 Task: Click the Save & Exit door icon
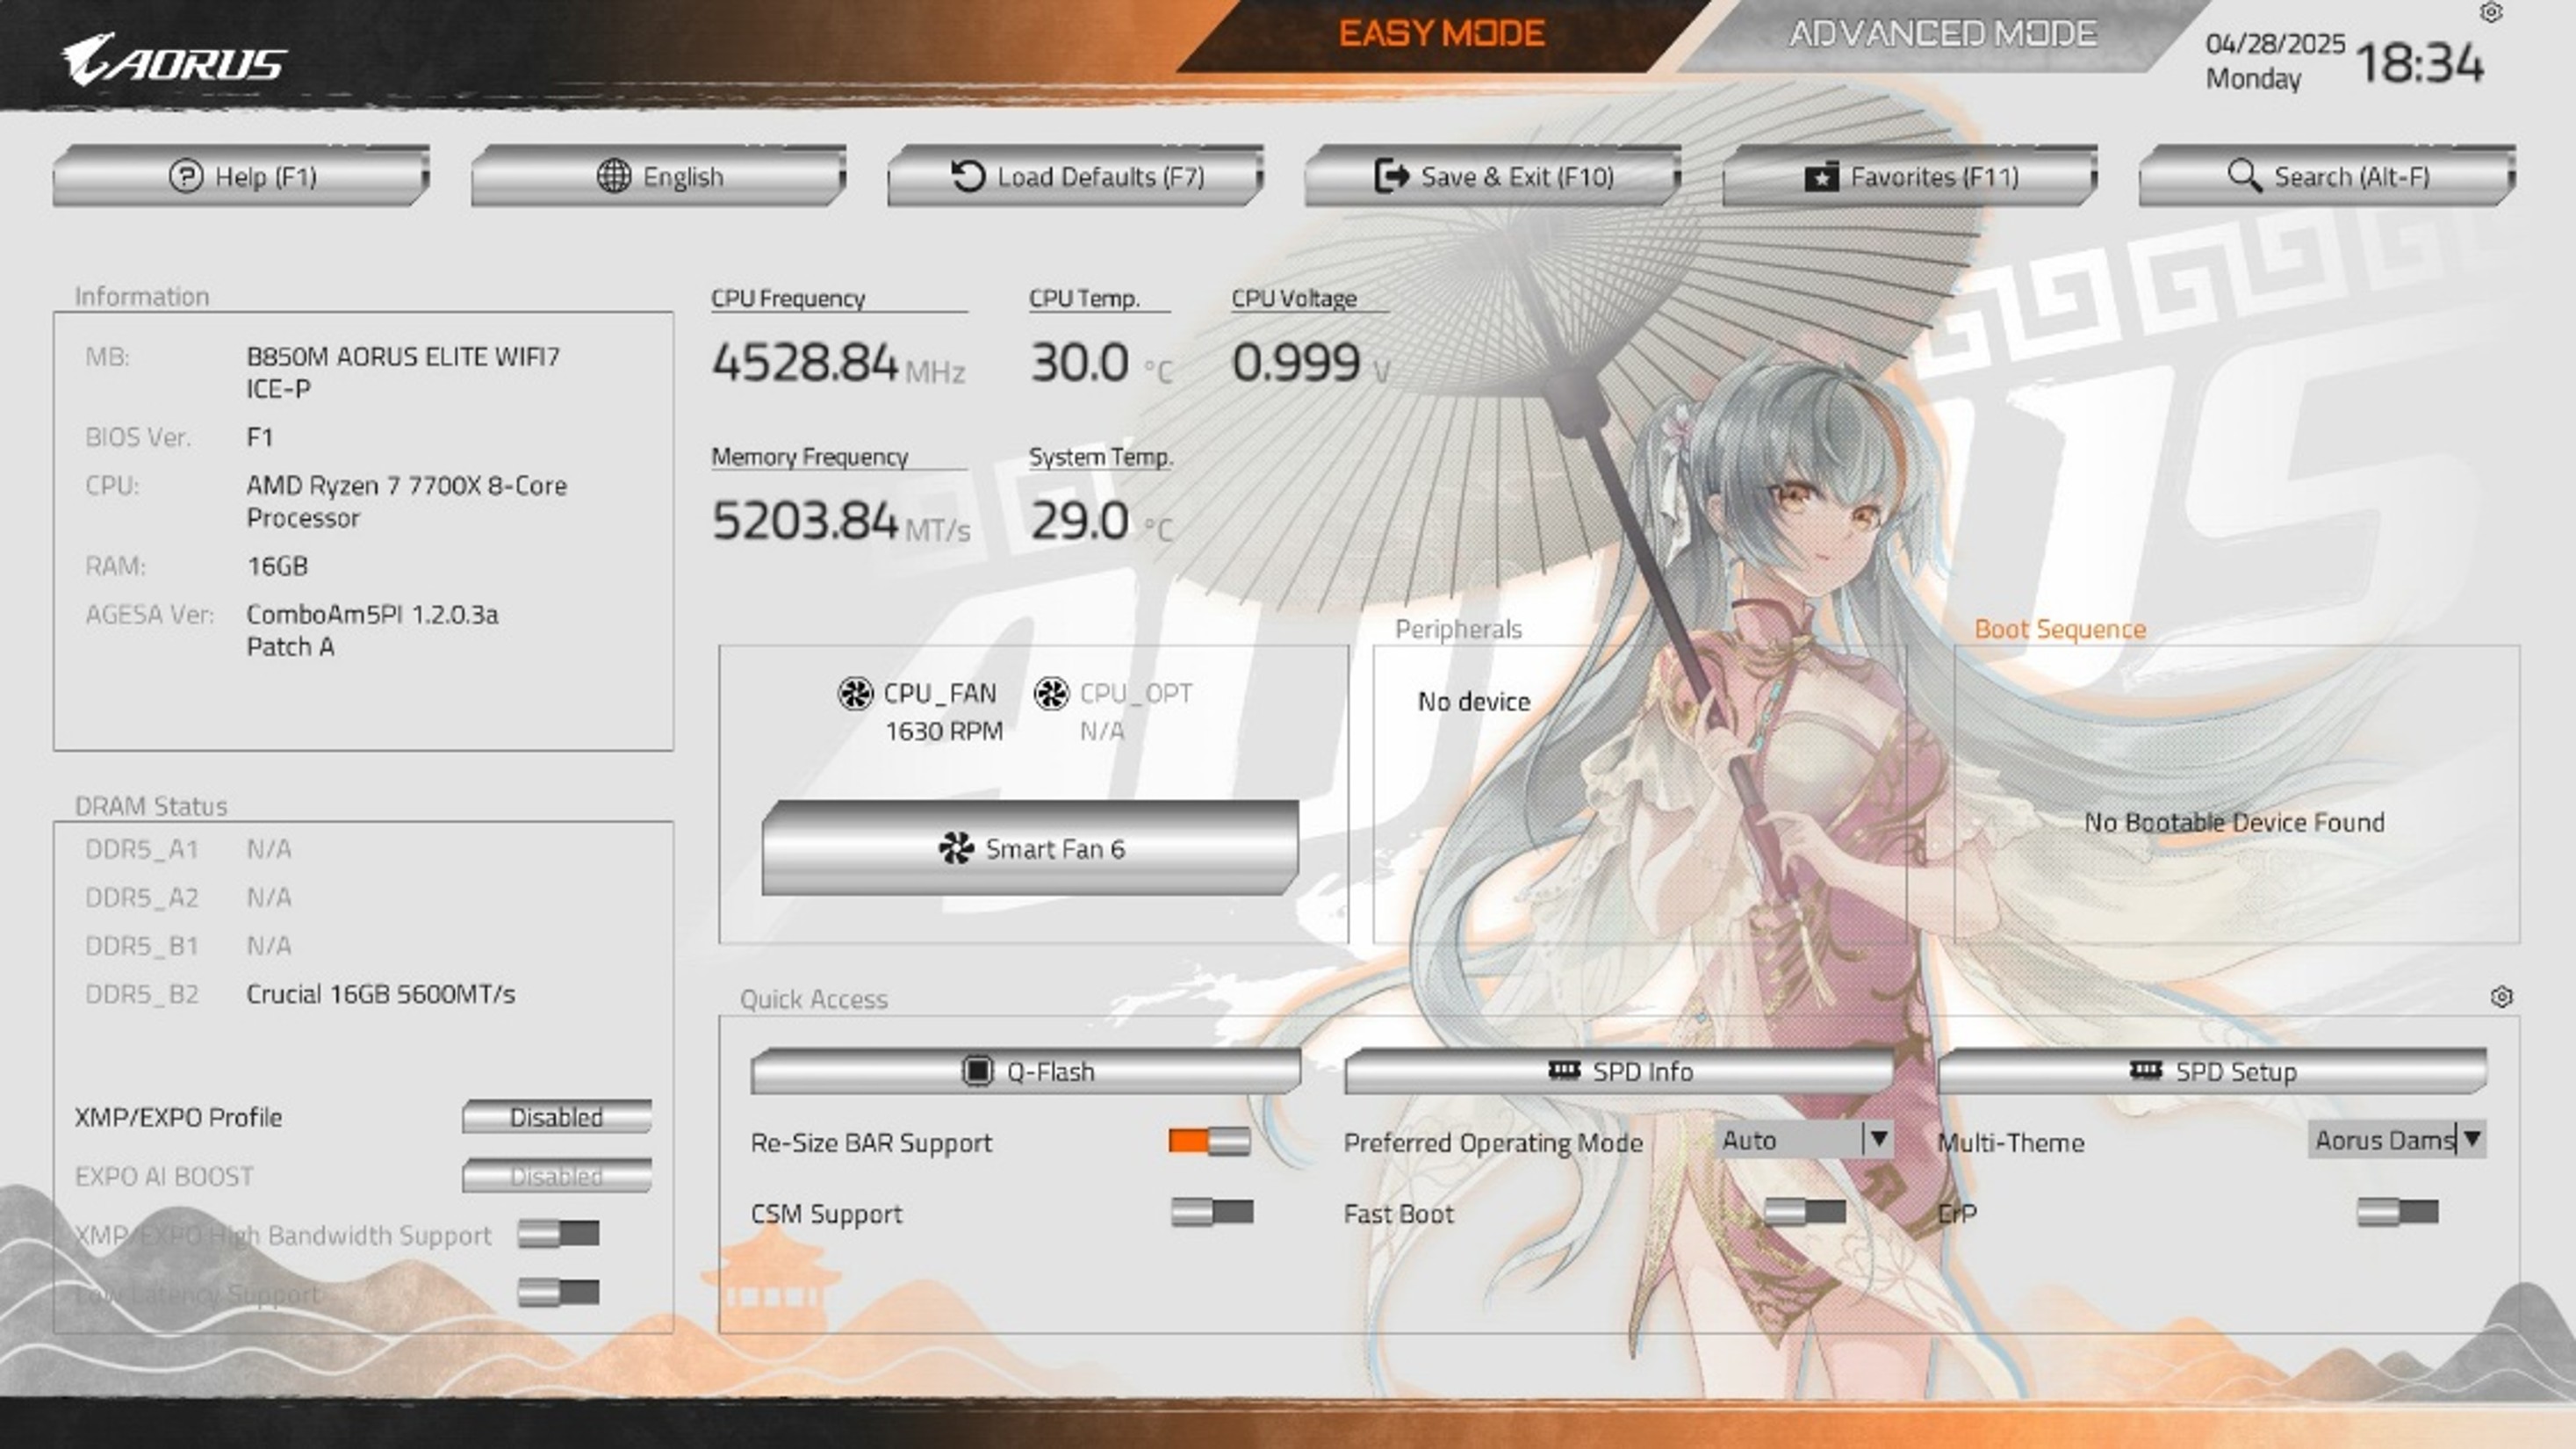tap(1391, 176)
